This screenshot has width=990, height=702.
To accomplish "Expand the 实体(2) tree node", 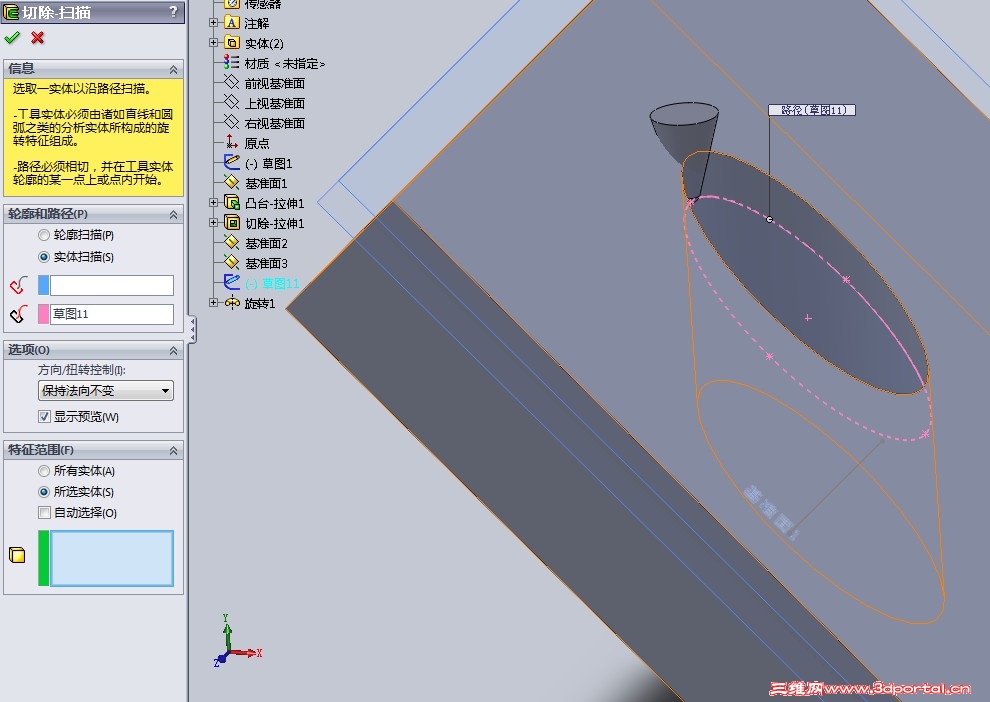I will [213, 42].
